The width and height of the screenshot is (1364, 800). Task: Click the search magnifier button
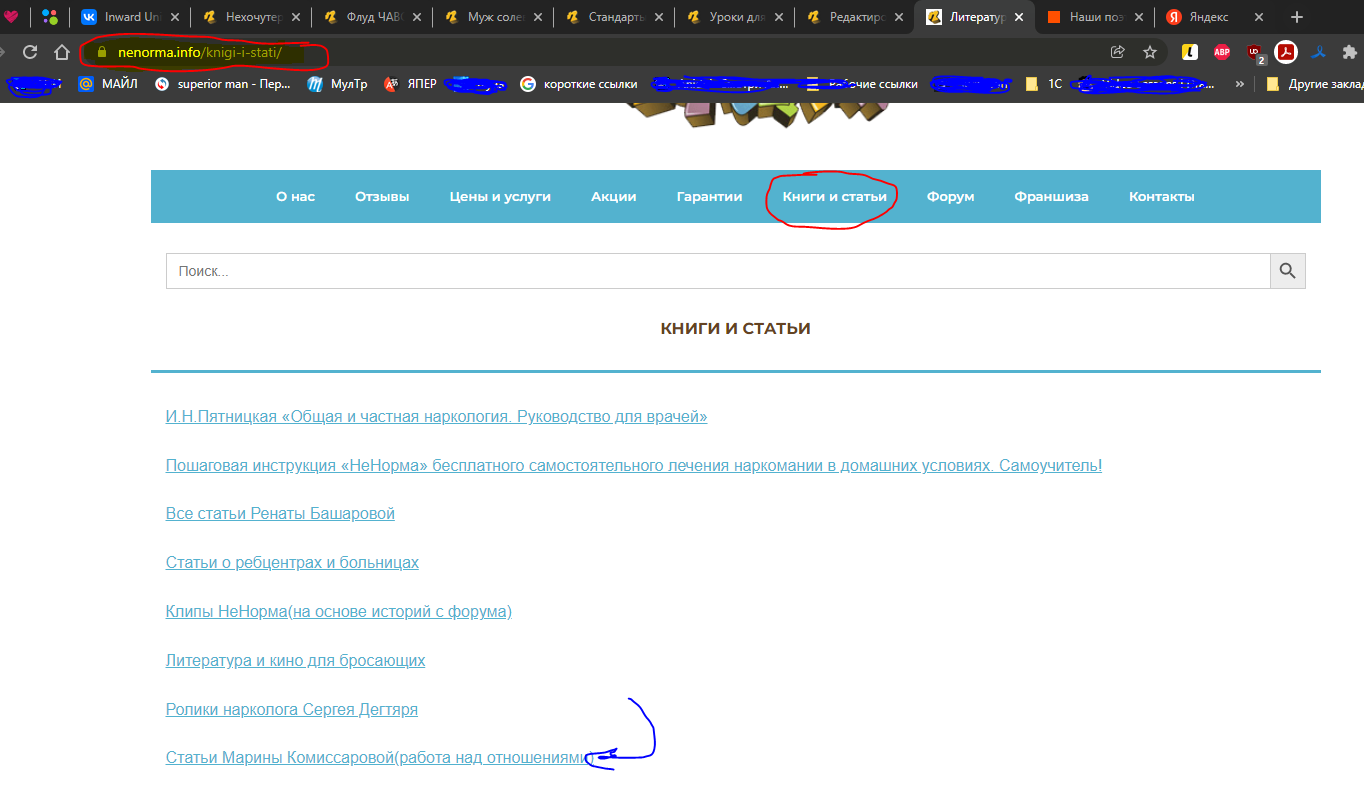click(1287, 271)
